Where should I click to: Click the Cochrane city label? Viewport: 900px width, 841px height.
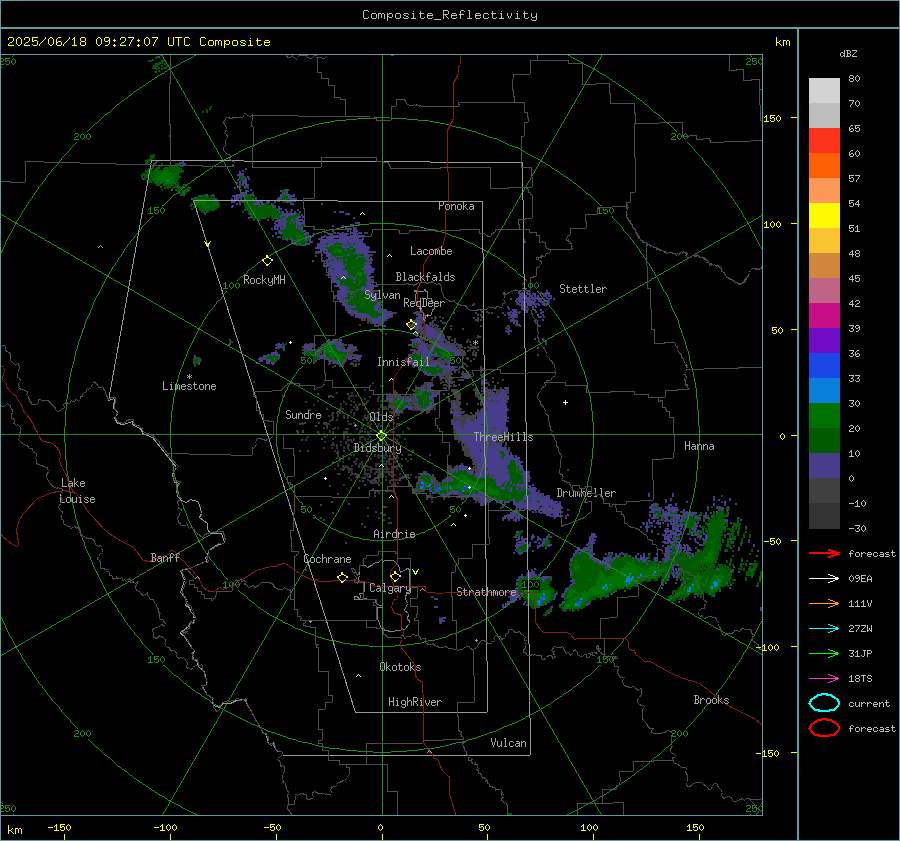327,559
